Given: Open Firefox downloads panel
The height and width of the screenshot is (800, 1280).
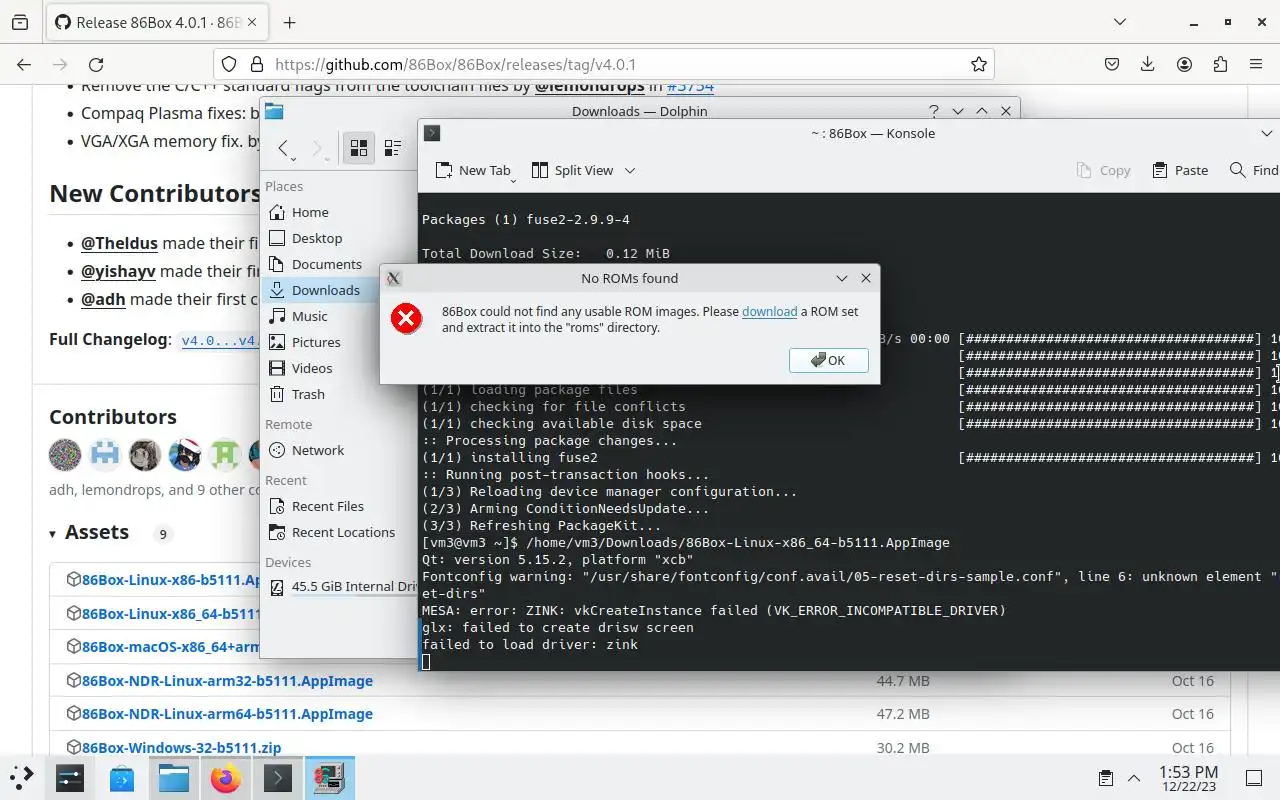Looking at the screenshot, I should (1147, 64).
